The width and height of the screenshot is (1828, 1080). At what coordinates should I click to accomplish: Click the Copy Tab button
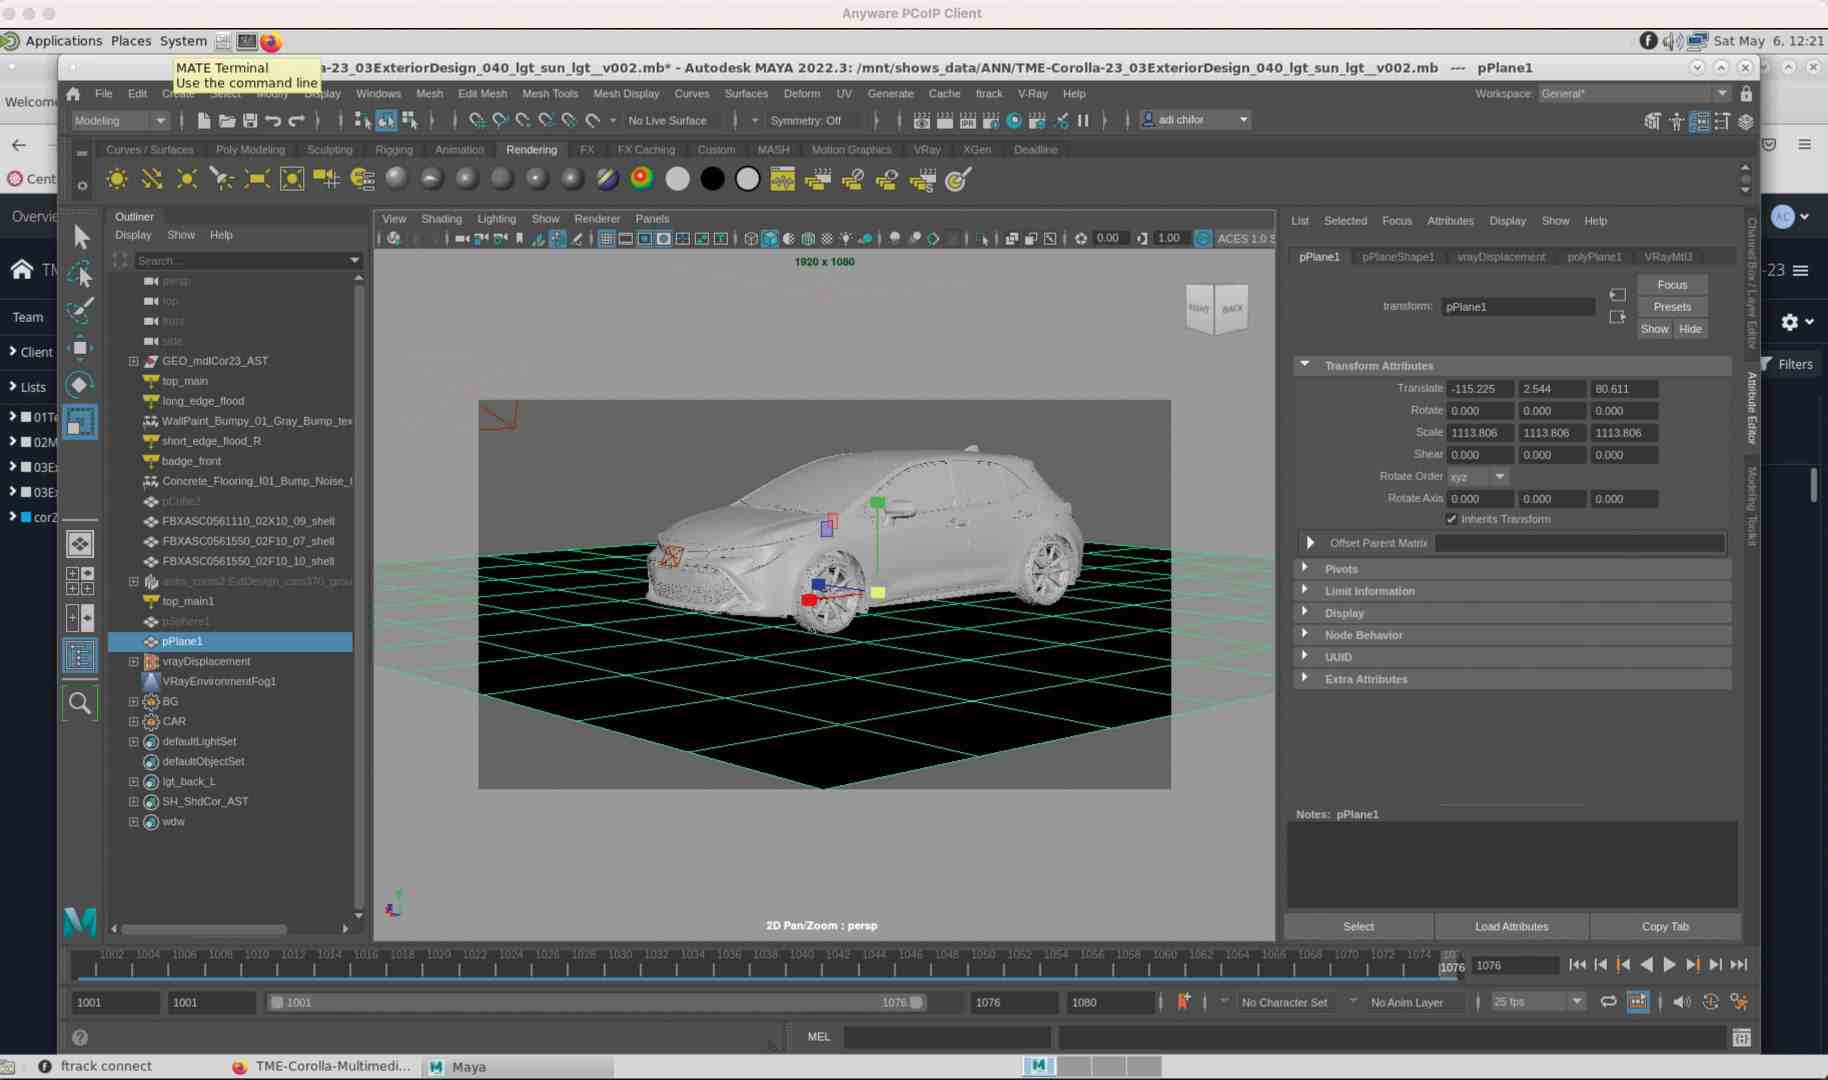[x=1663, y=926]
